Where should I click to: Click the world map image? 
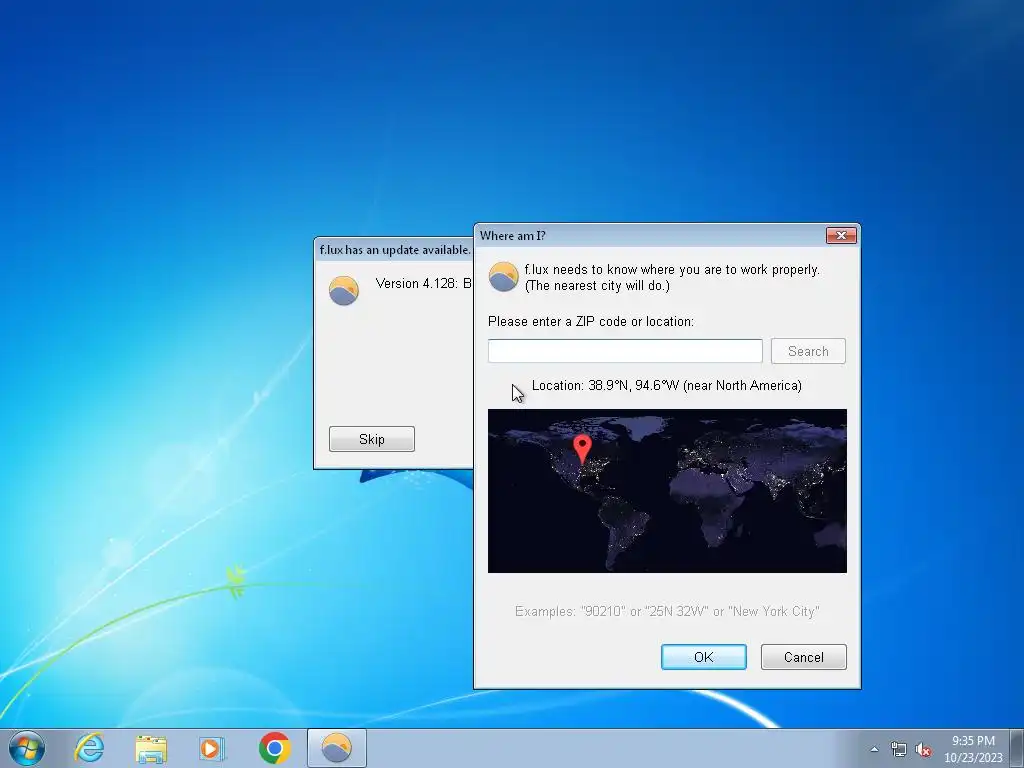(667, 491)
